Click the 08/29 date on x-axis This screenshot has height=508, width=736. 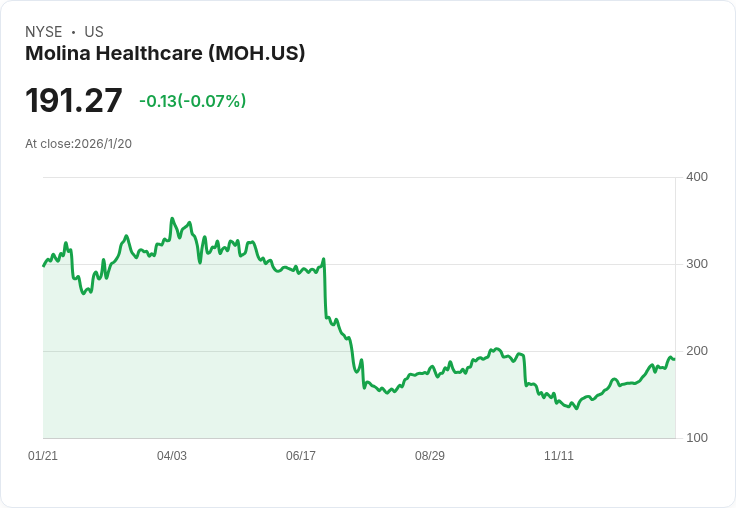430,456
